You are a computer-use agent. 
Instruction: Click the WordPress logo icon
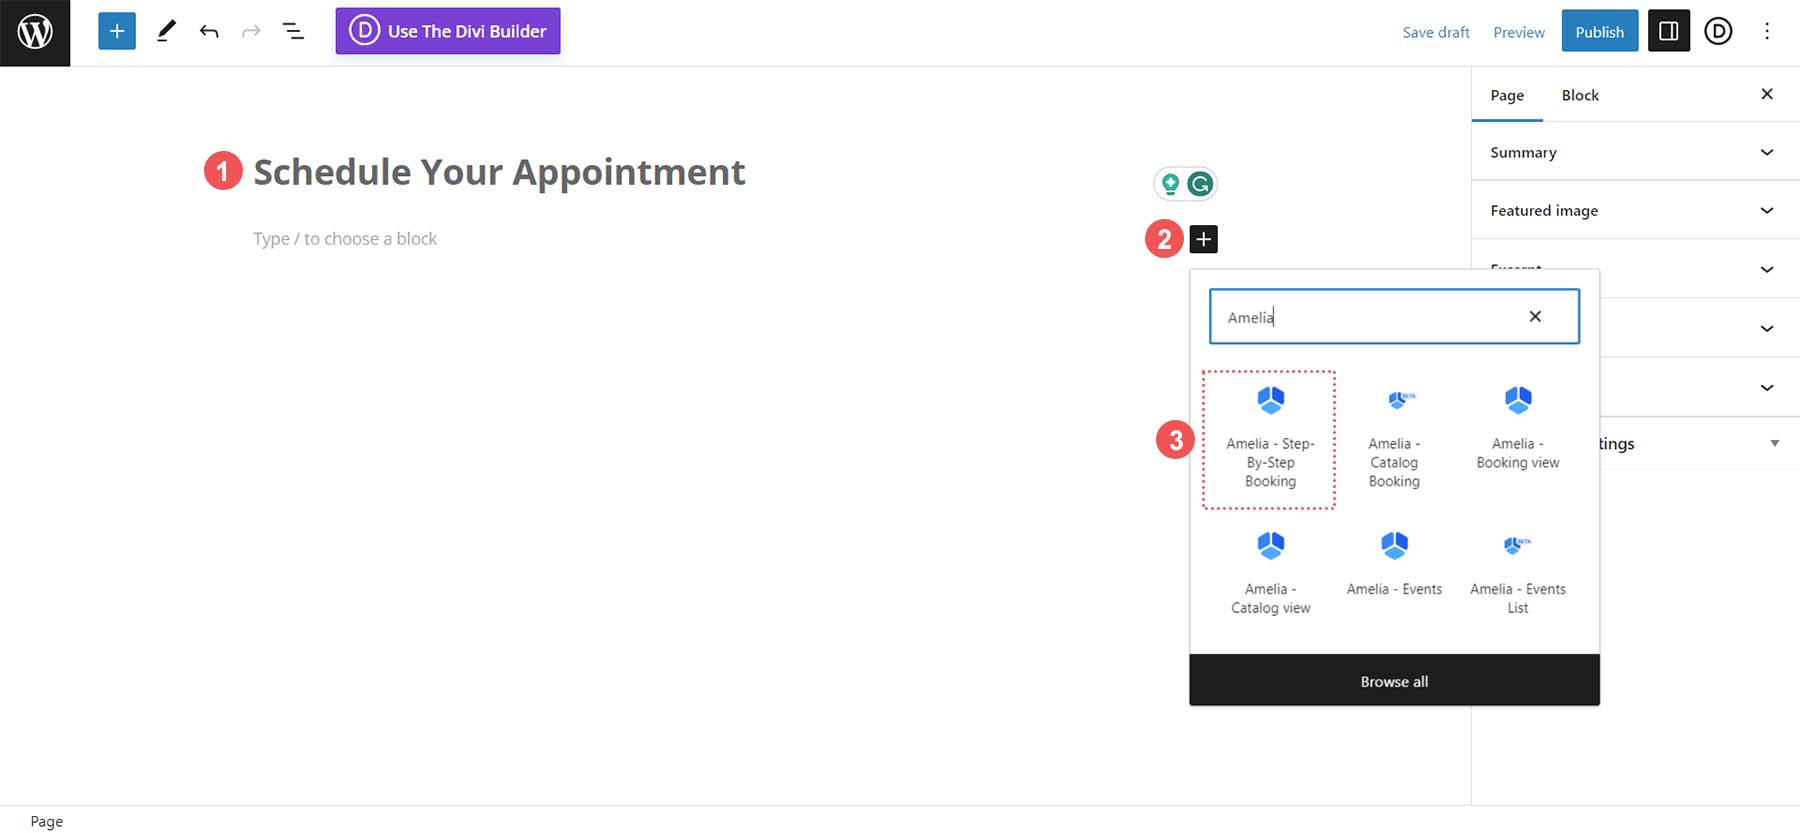coord(35,33)
